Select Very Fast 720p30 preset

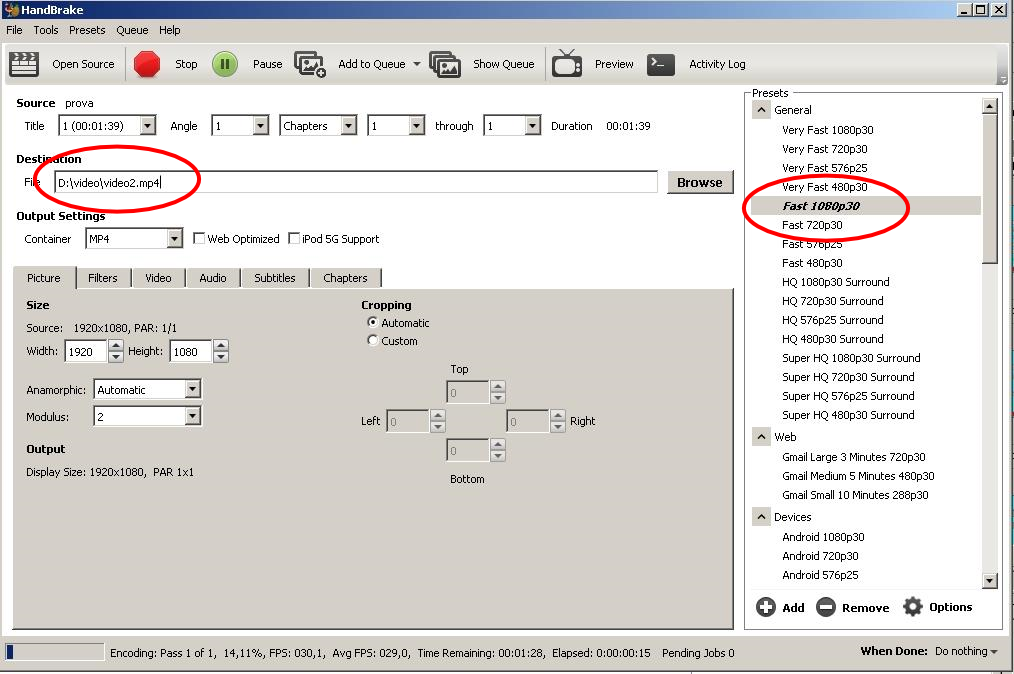tap(825, 149)
